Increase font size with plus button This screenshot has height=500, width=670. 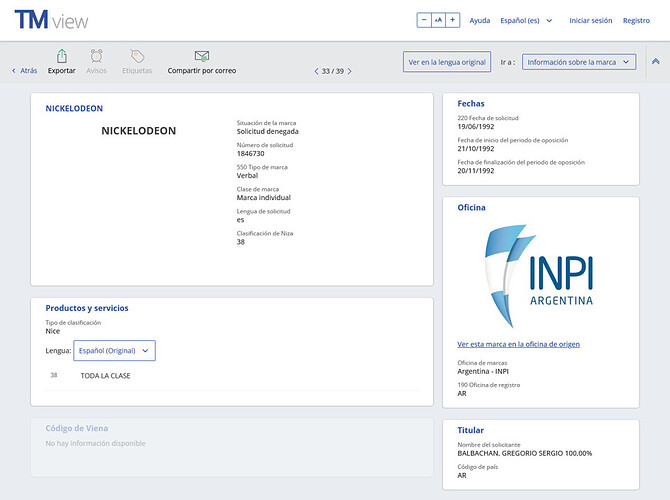click(453, 20)
